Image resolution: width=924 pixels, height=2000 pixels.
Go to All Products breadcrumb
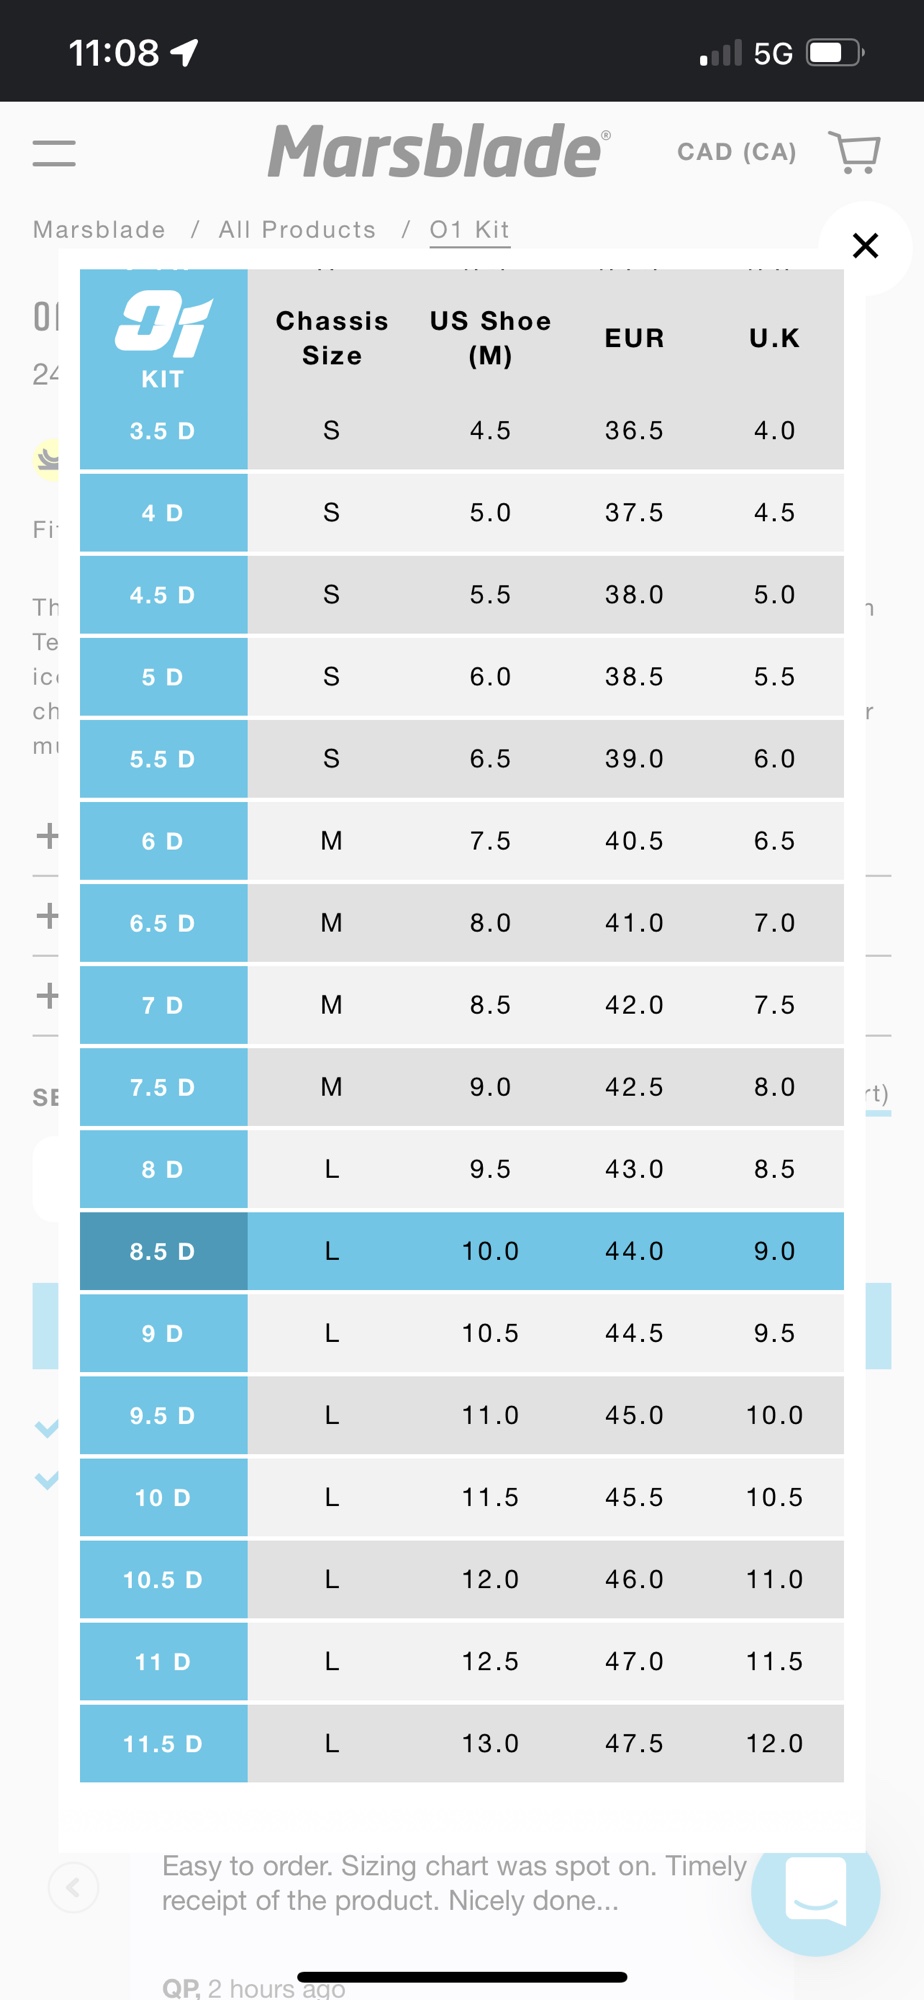297,230
